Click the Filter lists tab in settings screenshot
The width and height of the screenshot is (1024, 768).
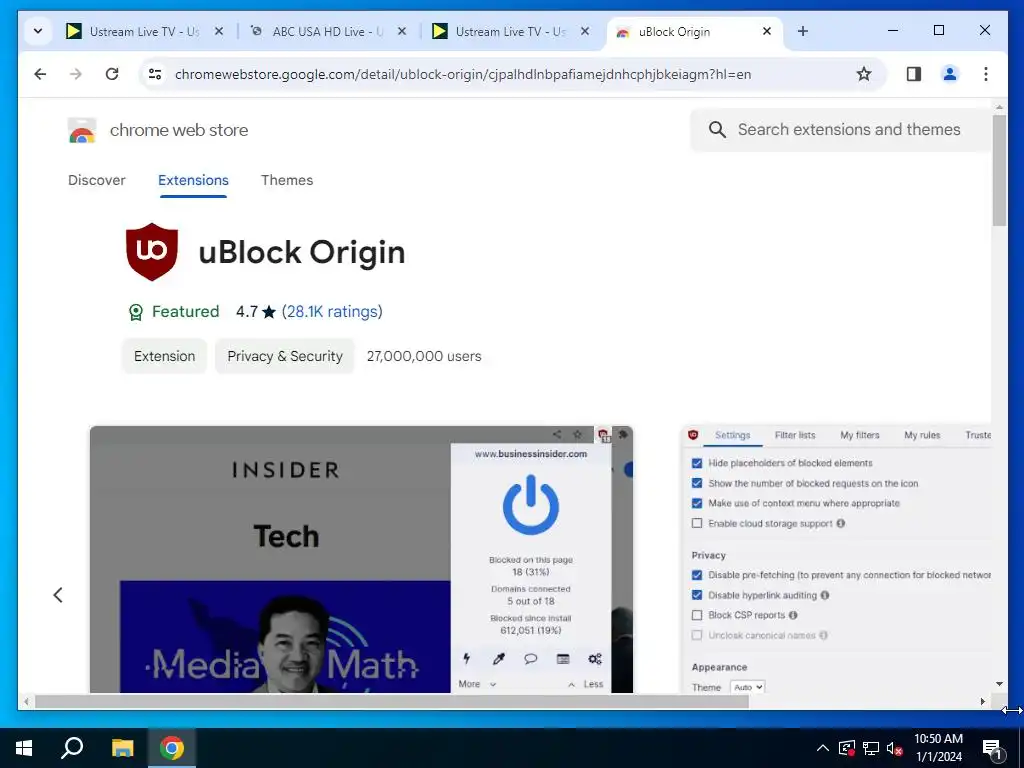[x=795, y=435]
